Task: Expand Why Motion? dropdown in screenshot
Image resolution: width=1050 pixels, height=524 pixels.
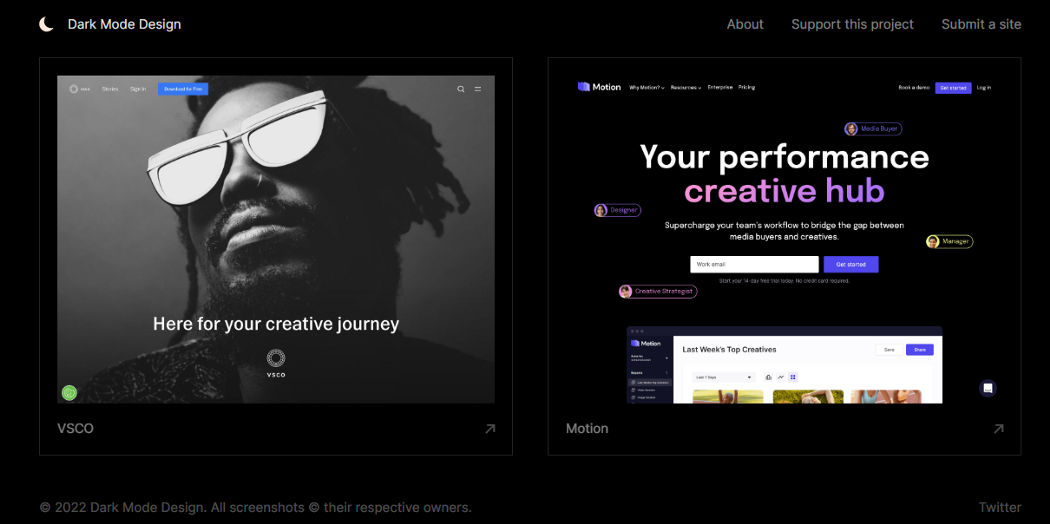Action: pyautogui.click(x=647, y=88)
